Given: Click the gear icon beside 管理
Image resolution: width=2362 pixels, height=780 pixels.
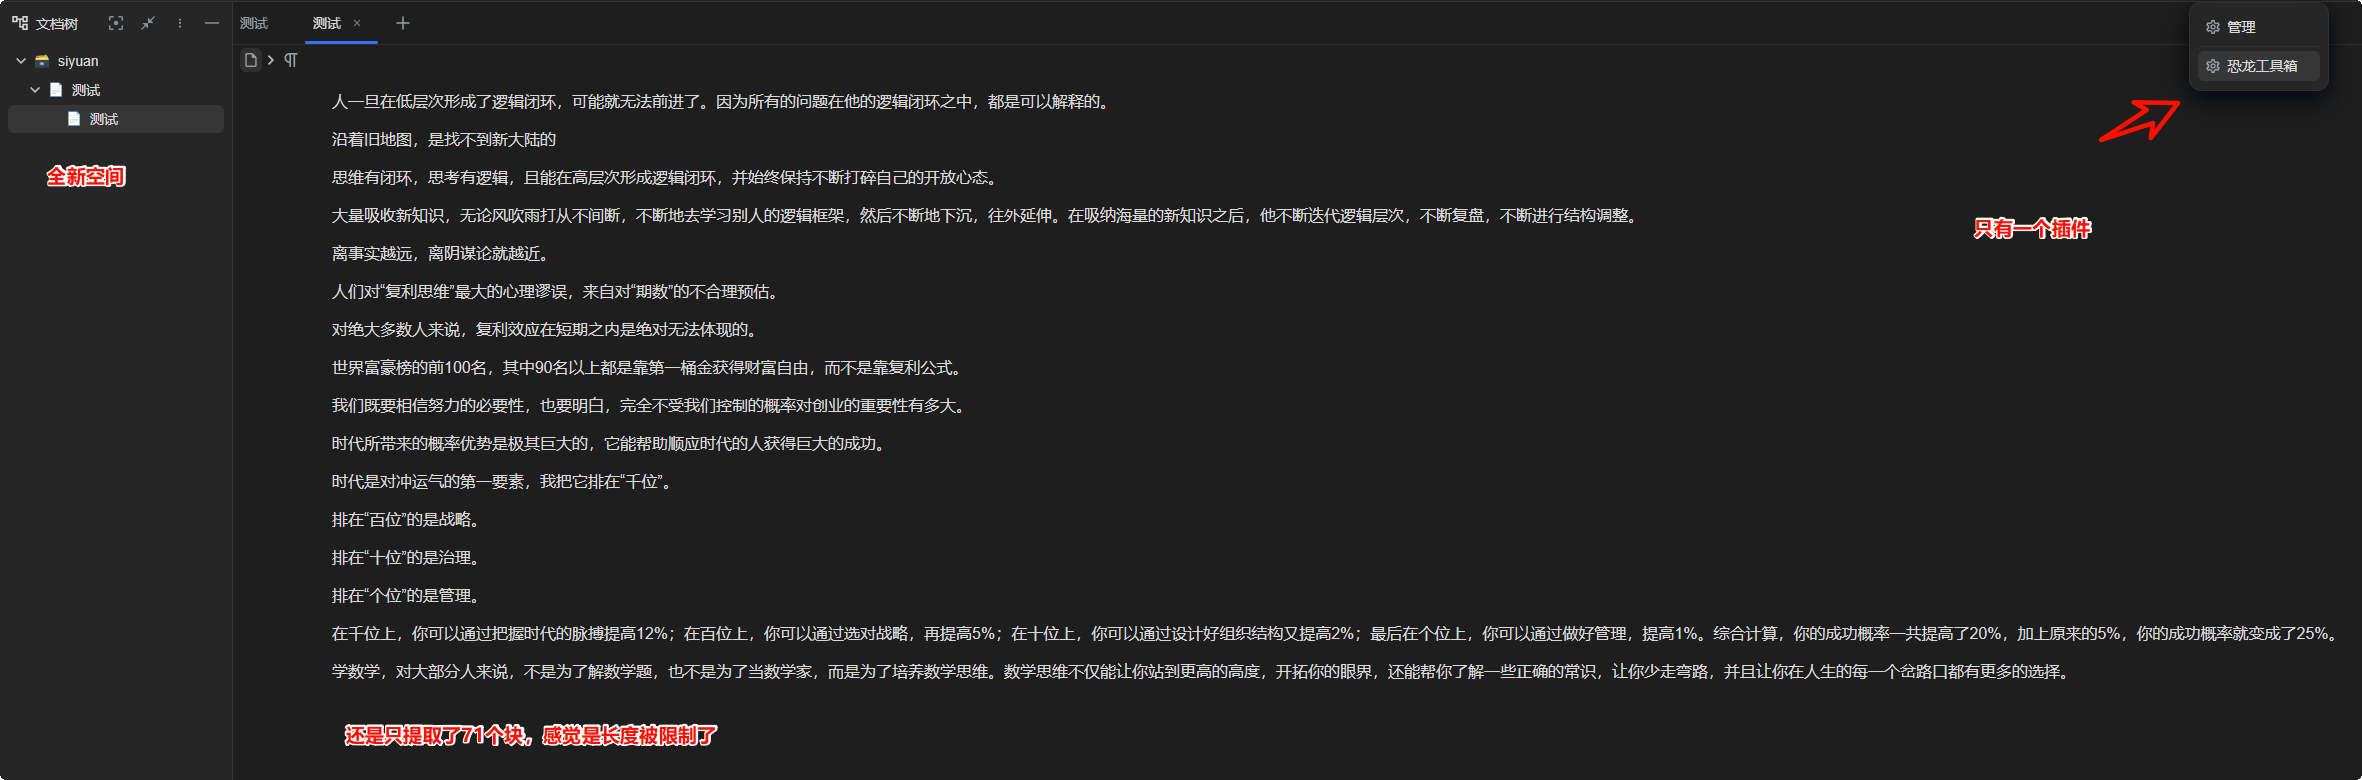Looking at the screenshot, I should [2213, 27].
